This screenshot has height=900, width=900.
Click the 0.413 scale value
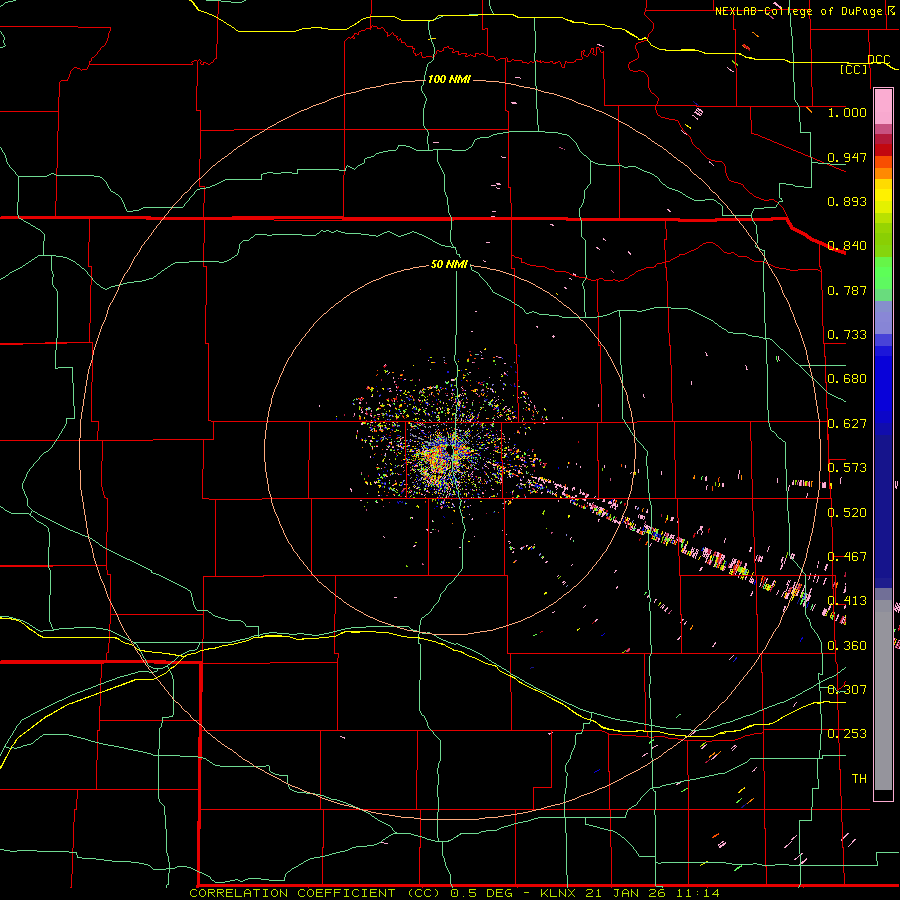pos(847,601)
